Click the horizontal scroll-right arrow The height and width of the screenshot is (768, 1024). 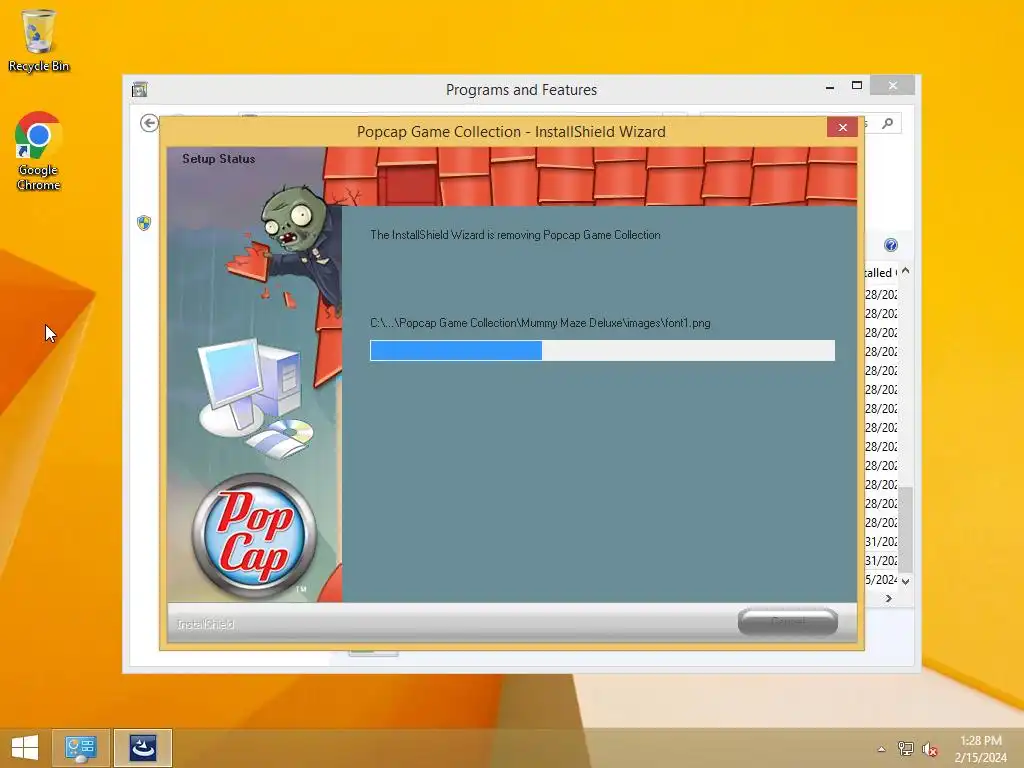889,598
